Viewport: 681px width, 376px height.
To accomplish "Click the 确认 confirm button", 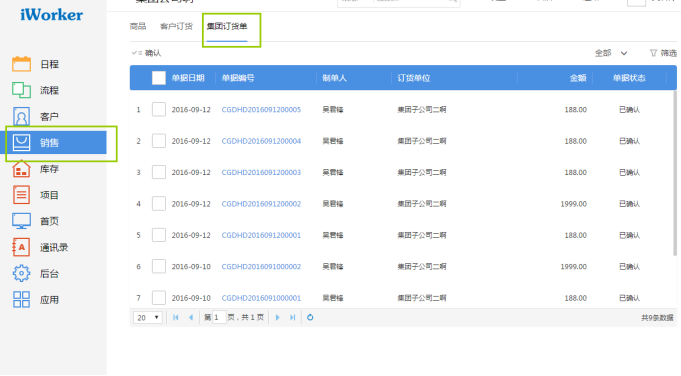I will [x=146, y=53].
